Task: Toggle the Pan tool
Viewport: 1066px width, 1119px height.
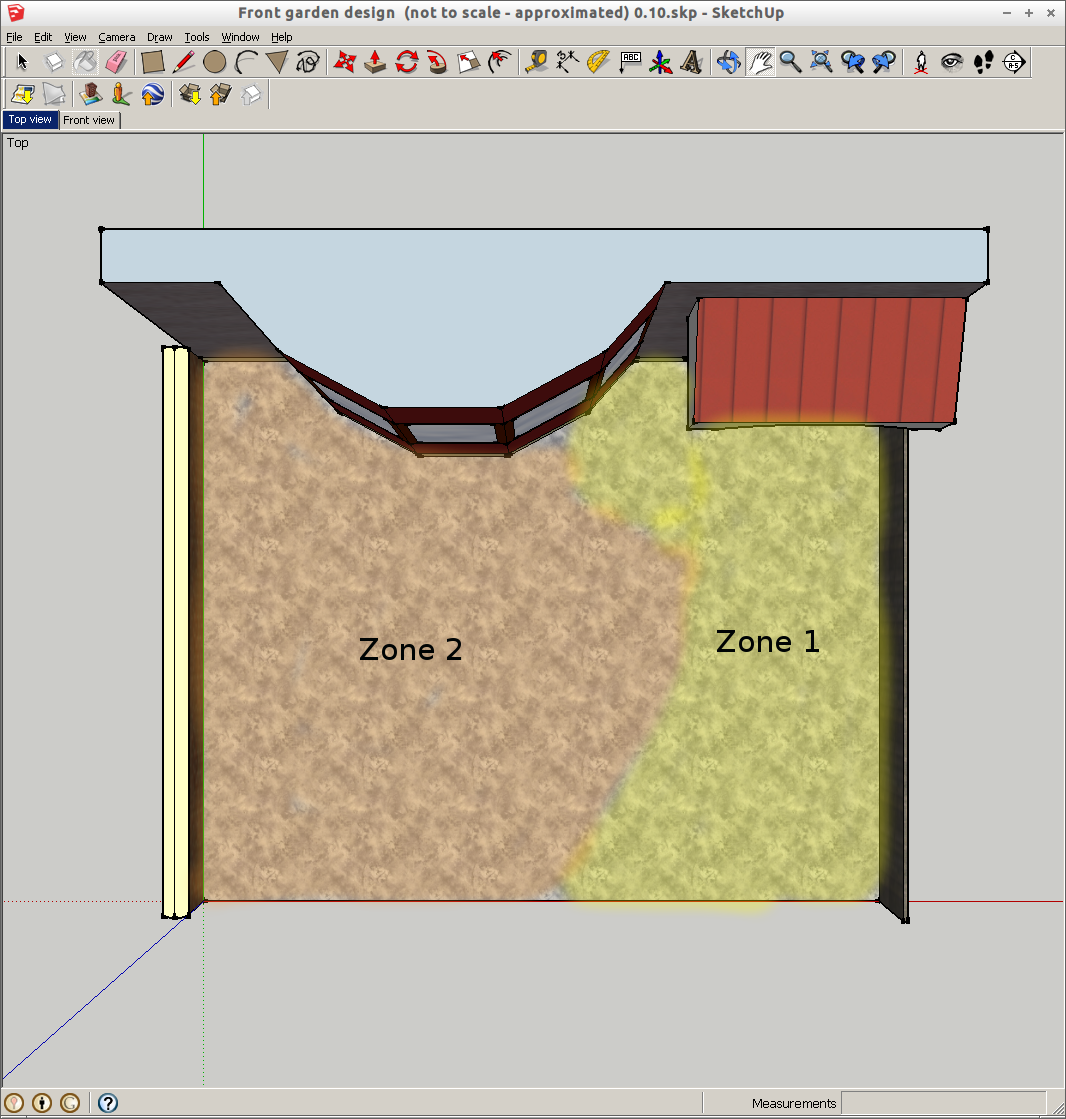Action: pyautogui.click(x=760, y=62)
